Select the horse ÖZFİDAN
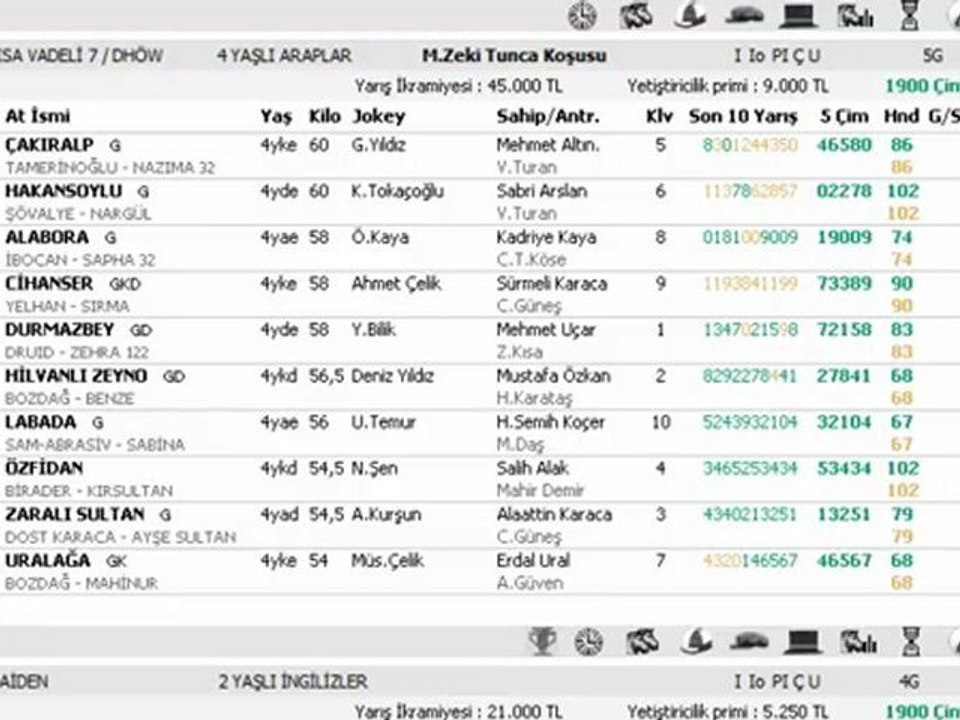The width and height of the screenshot is (960, 720). click(44, 468)
